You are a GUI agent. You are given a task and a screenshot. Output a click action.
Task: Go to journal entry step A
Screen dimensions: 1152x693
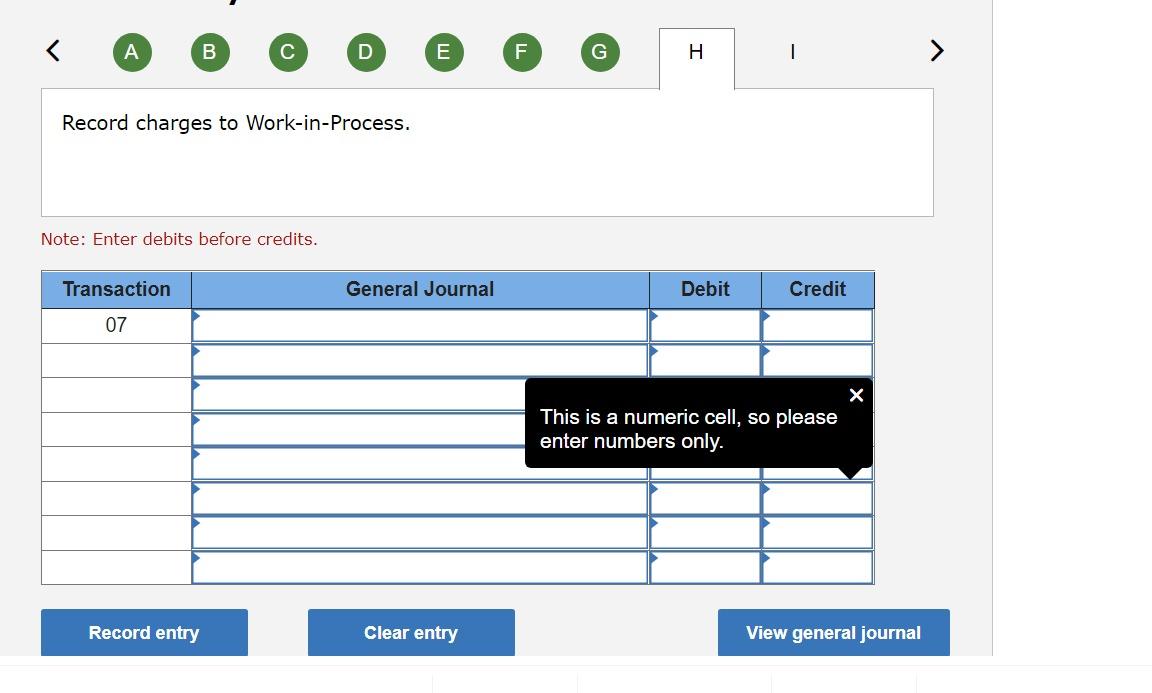(x=132, y=52)
